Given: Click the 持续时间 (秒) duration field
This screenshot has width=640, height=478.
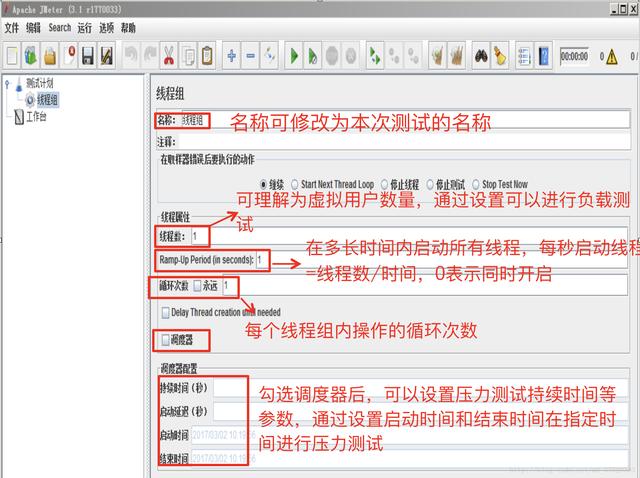Looking at the screenshot, I should coord(421,388).
